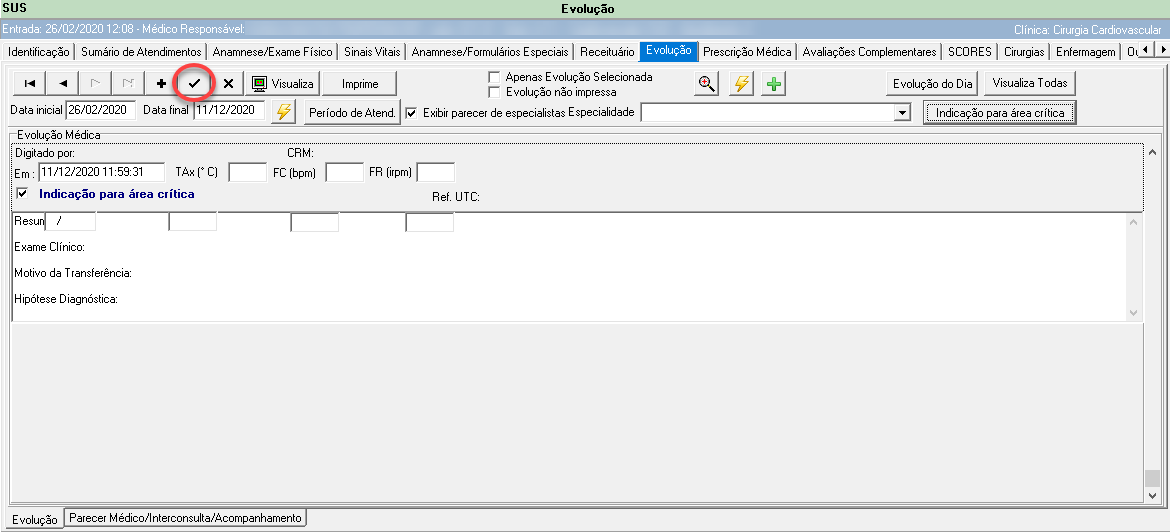Click the Em date-time field
Viewport: 1170px width, 532px height.
click(101, 172)
